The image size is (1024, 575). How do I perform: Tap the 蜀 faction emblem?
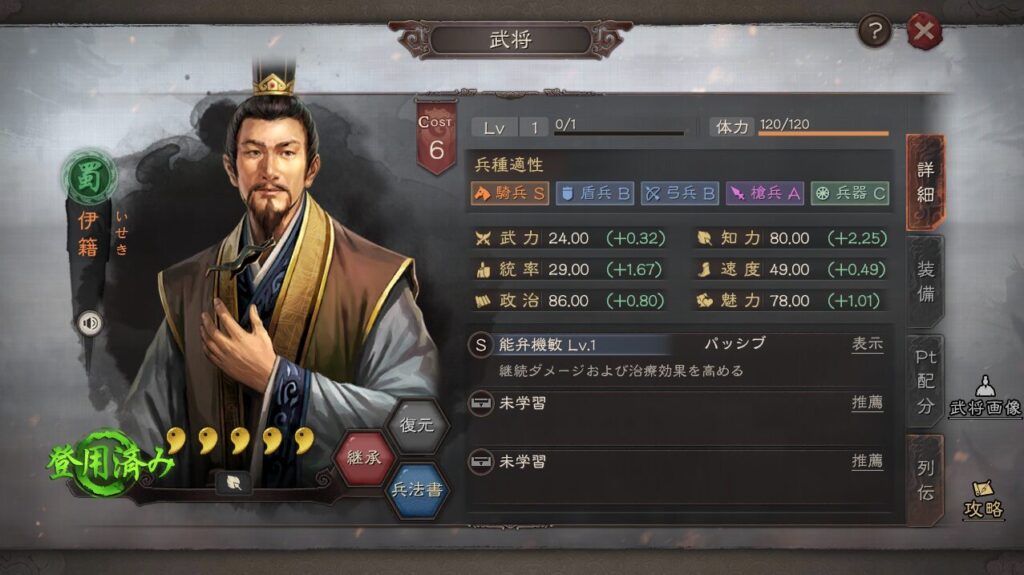89,176
